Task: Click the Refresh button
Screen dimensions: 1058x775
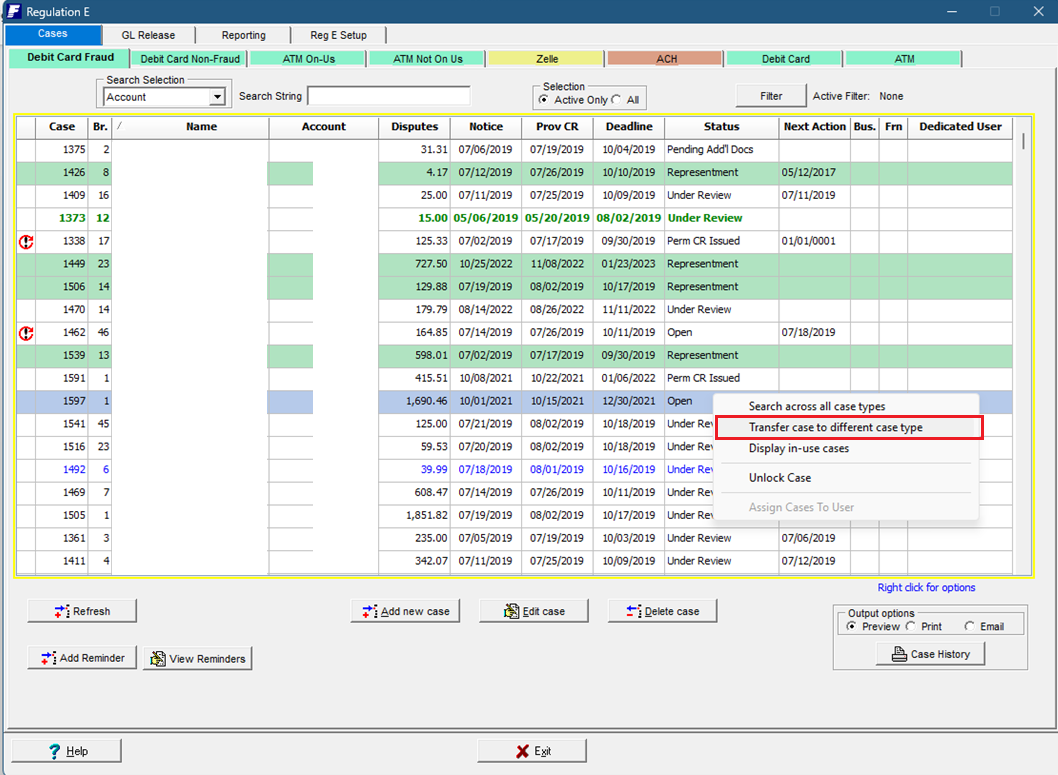Action: 82,611
